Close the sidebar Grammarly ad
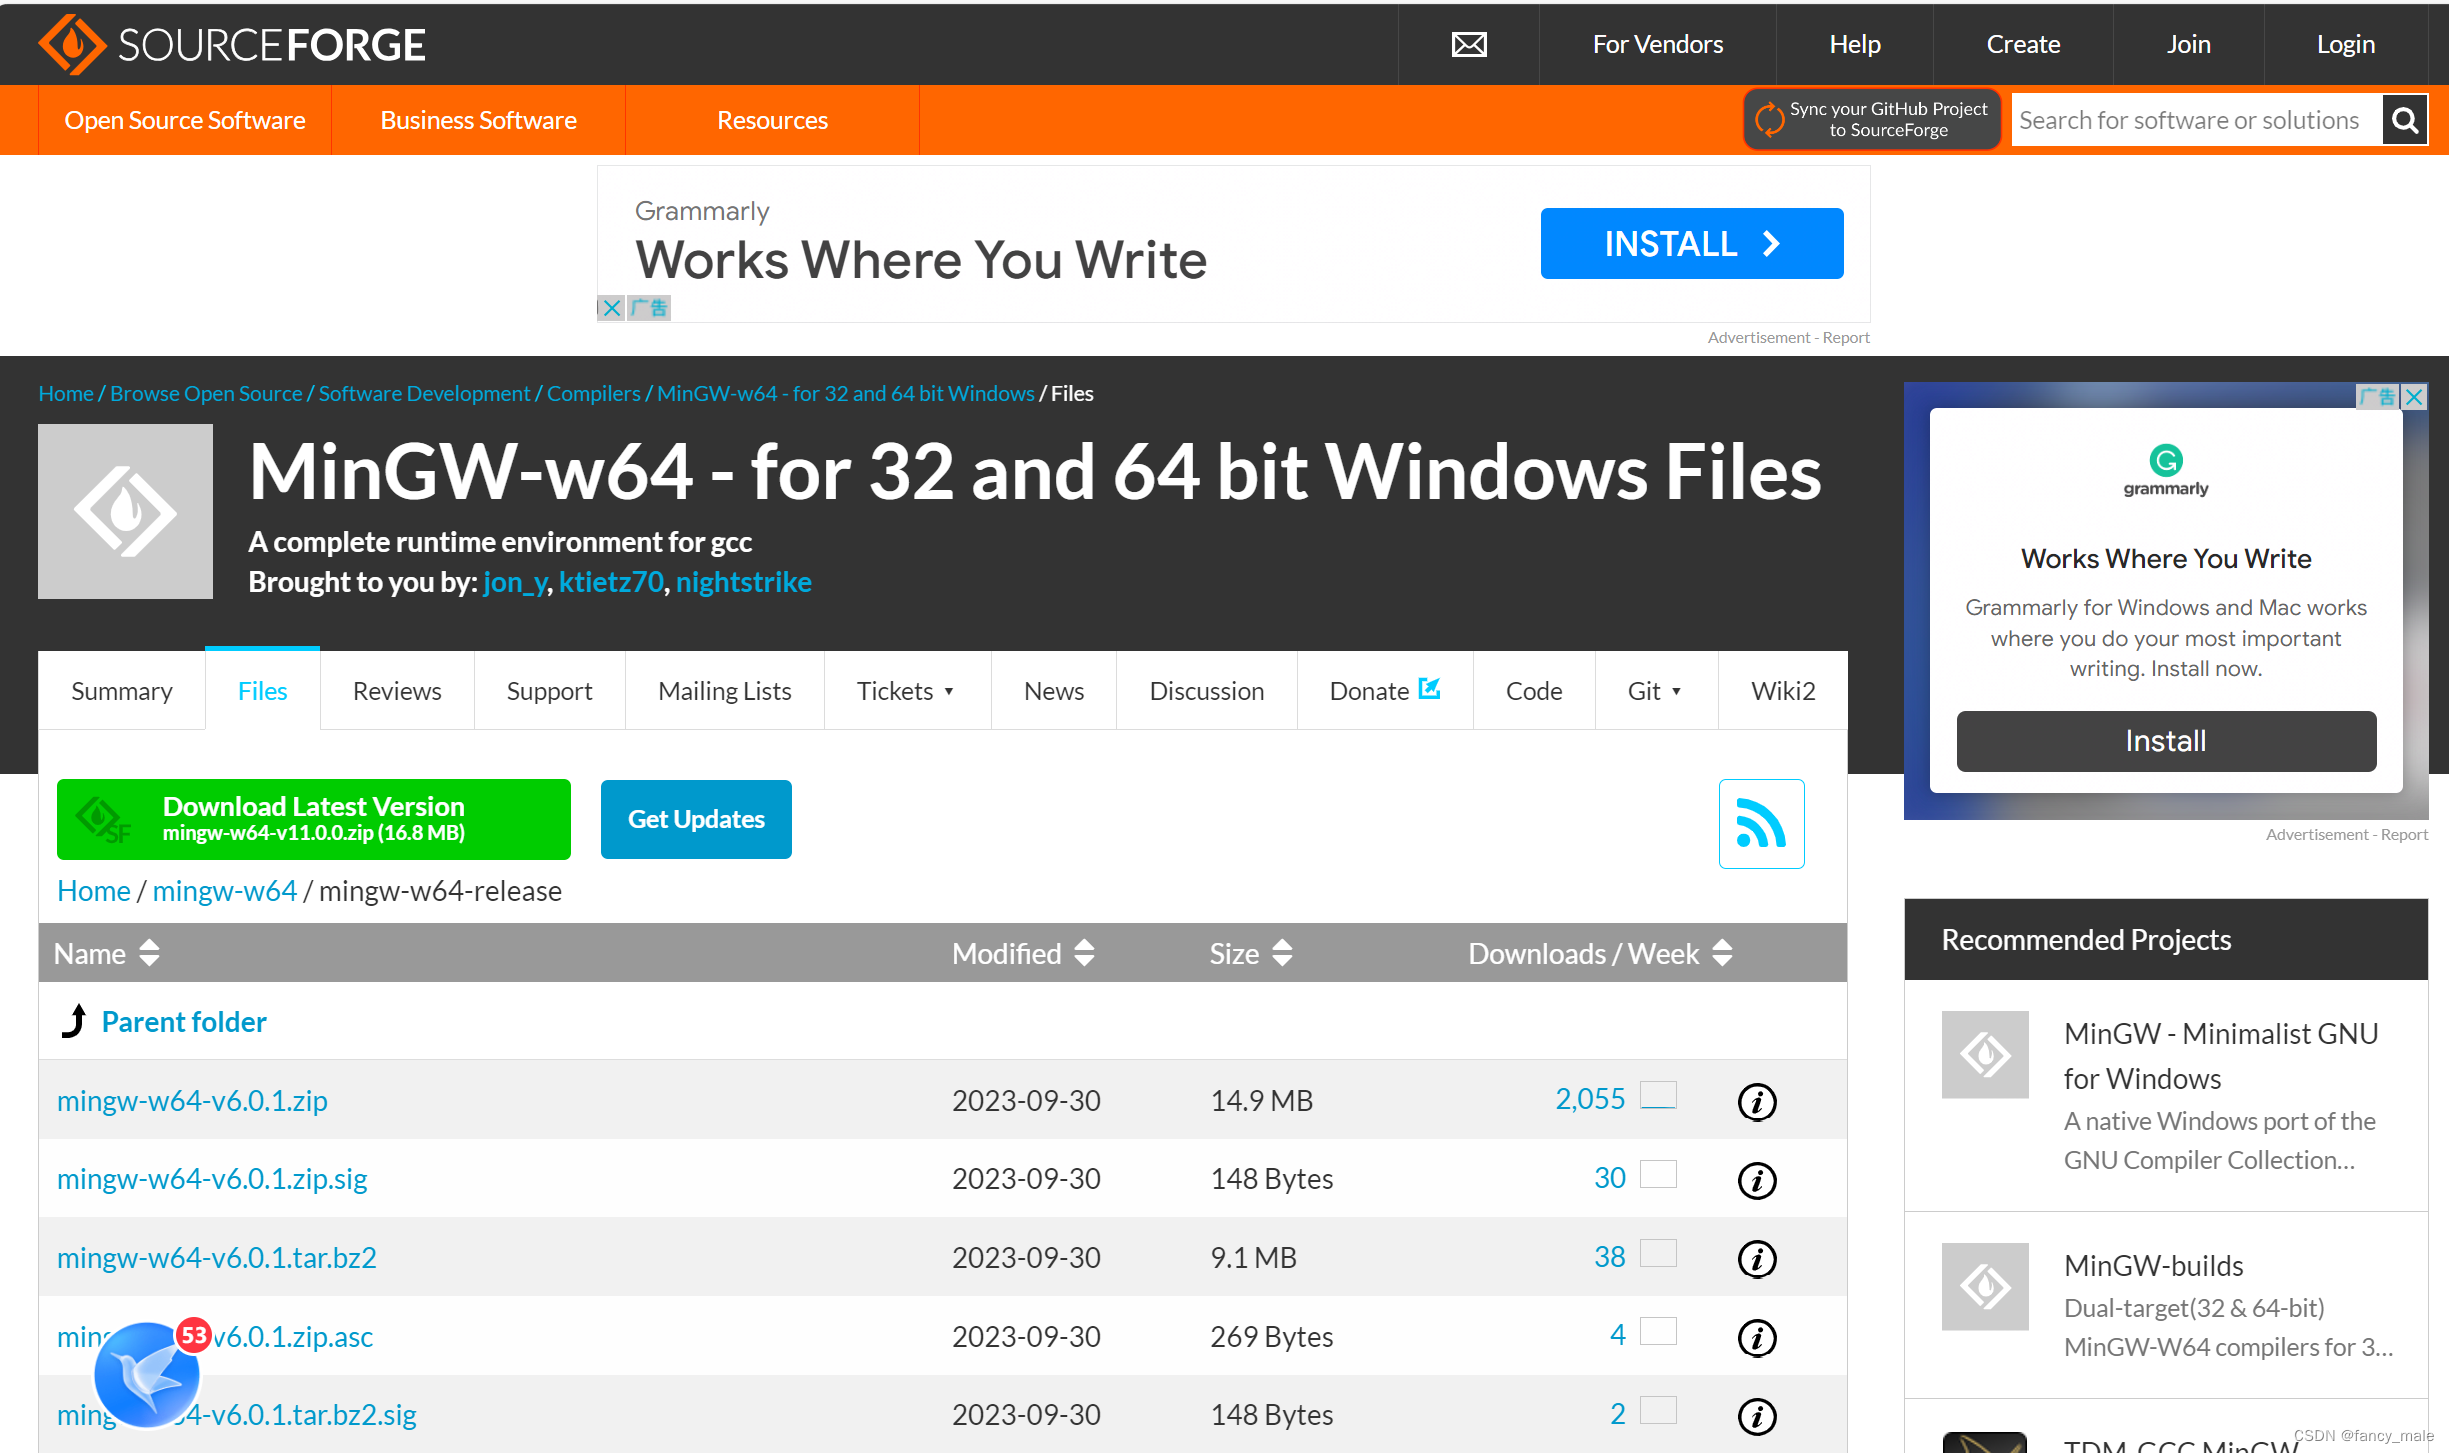The width and height of the screenshot is (2449, 1453). pos(2414,396)
